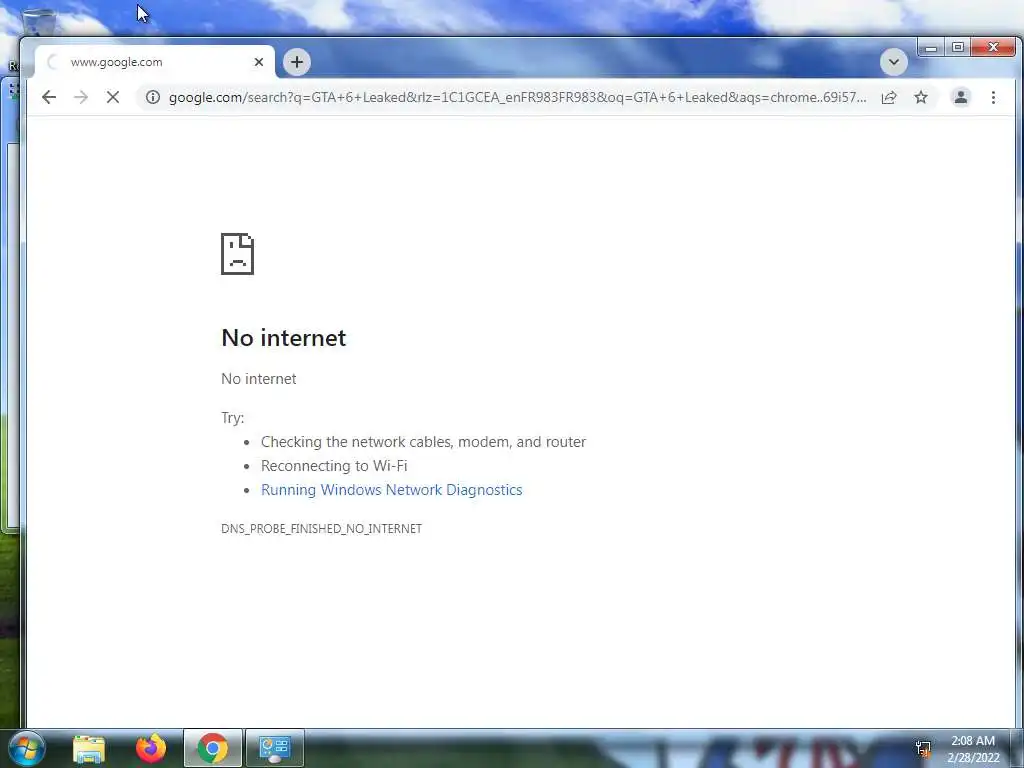Click 'Checking the network cables, modem, and router'
The height and width of the screenshot is (768, 1024).
[423, 442]
